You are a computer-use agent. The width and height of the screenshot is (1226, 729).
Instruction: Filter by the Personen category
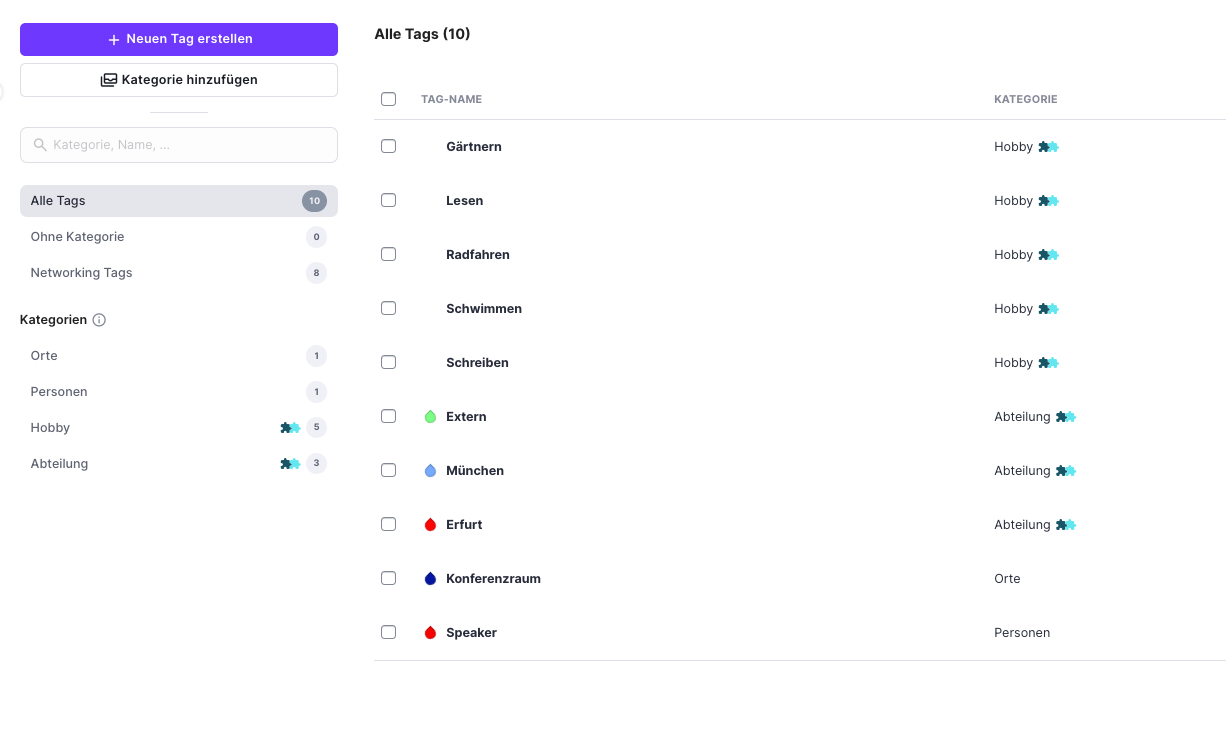(x=179, y=392)
